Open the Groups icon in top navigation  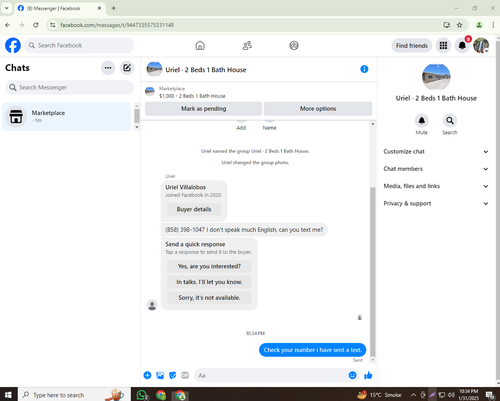(294, 46)
